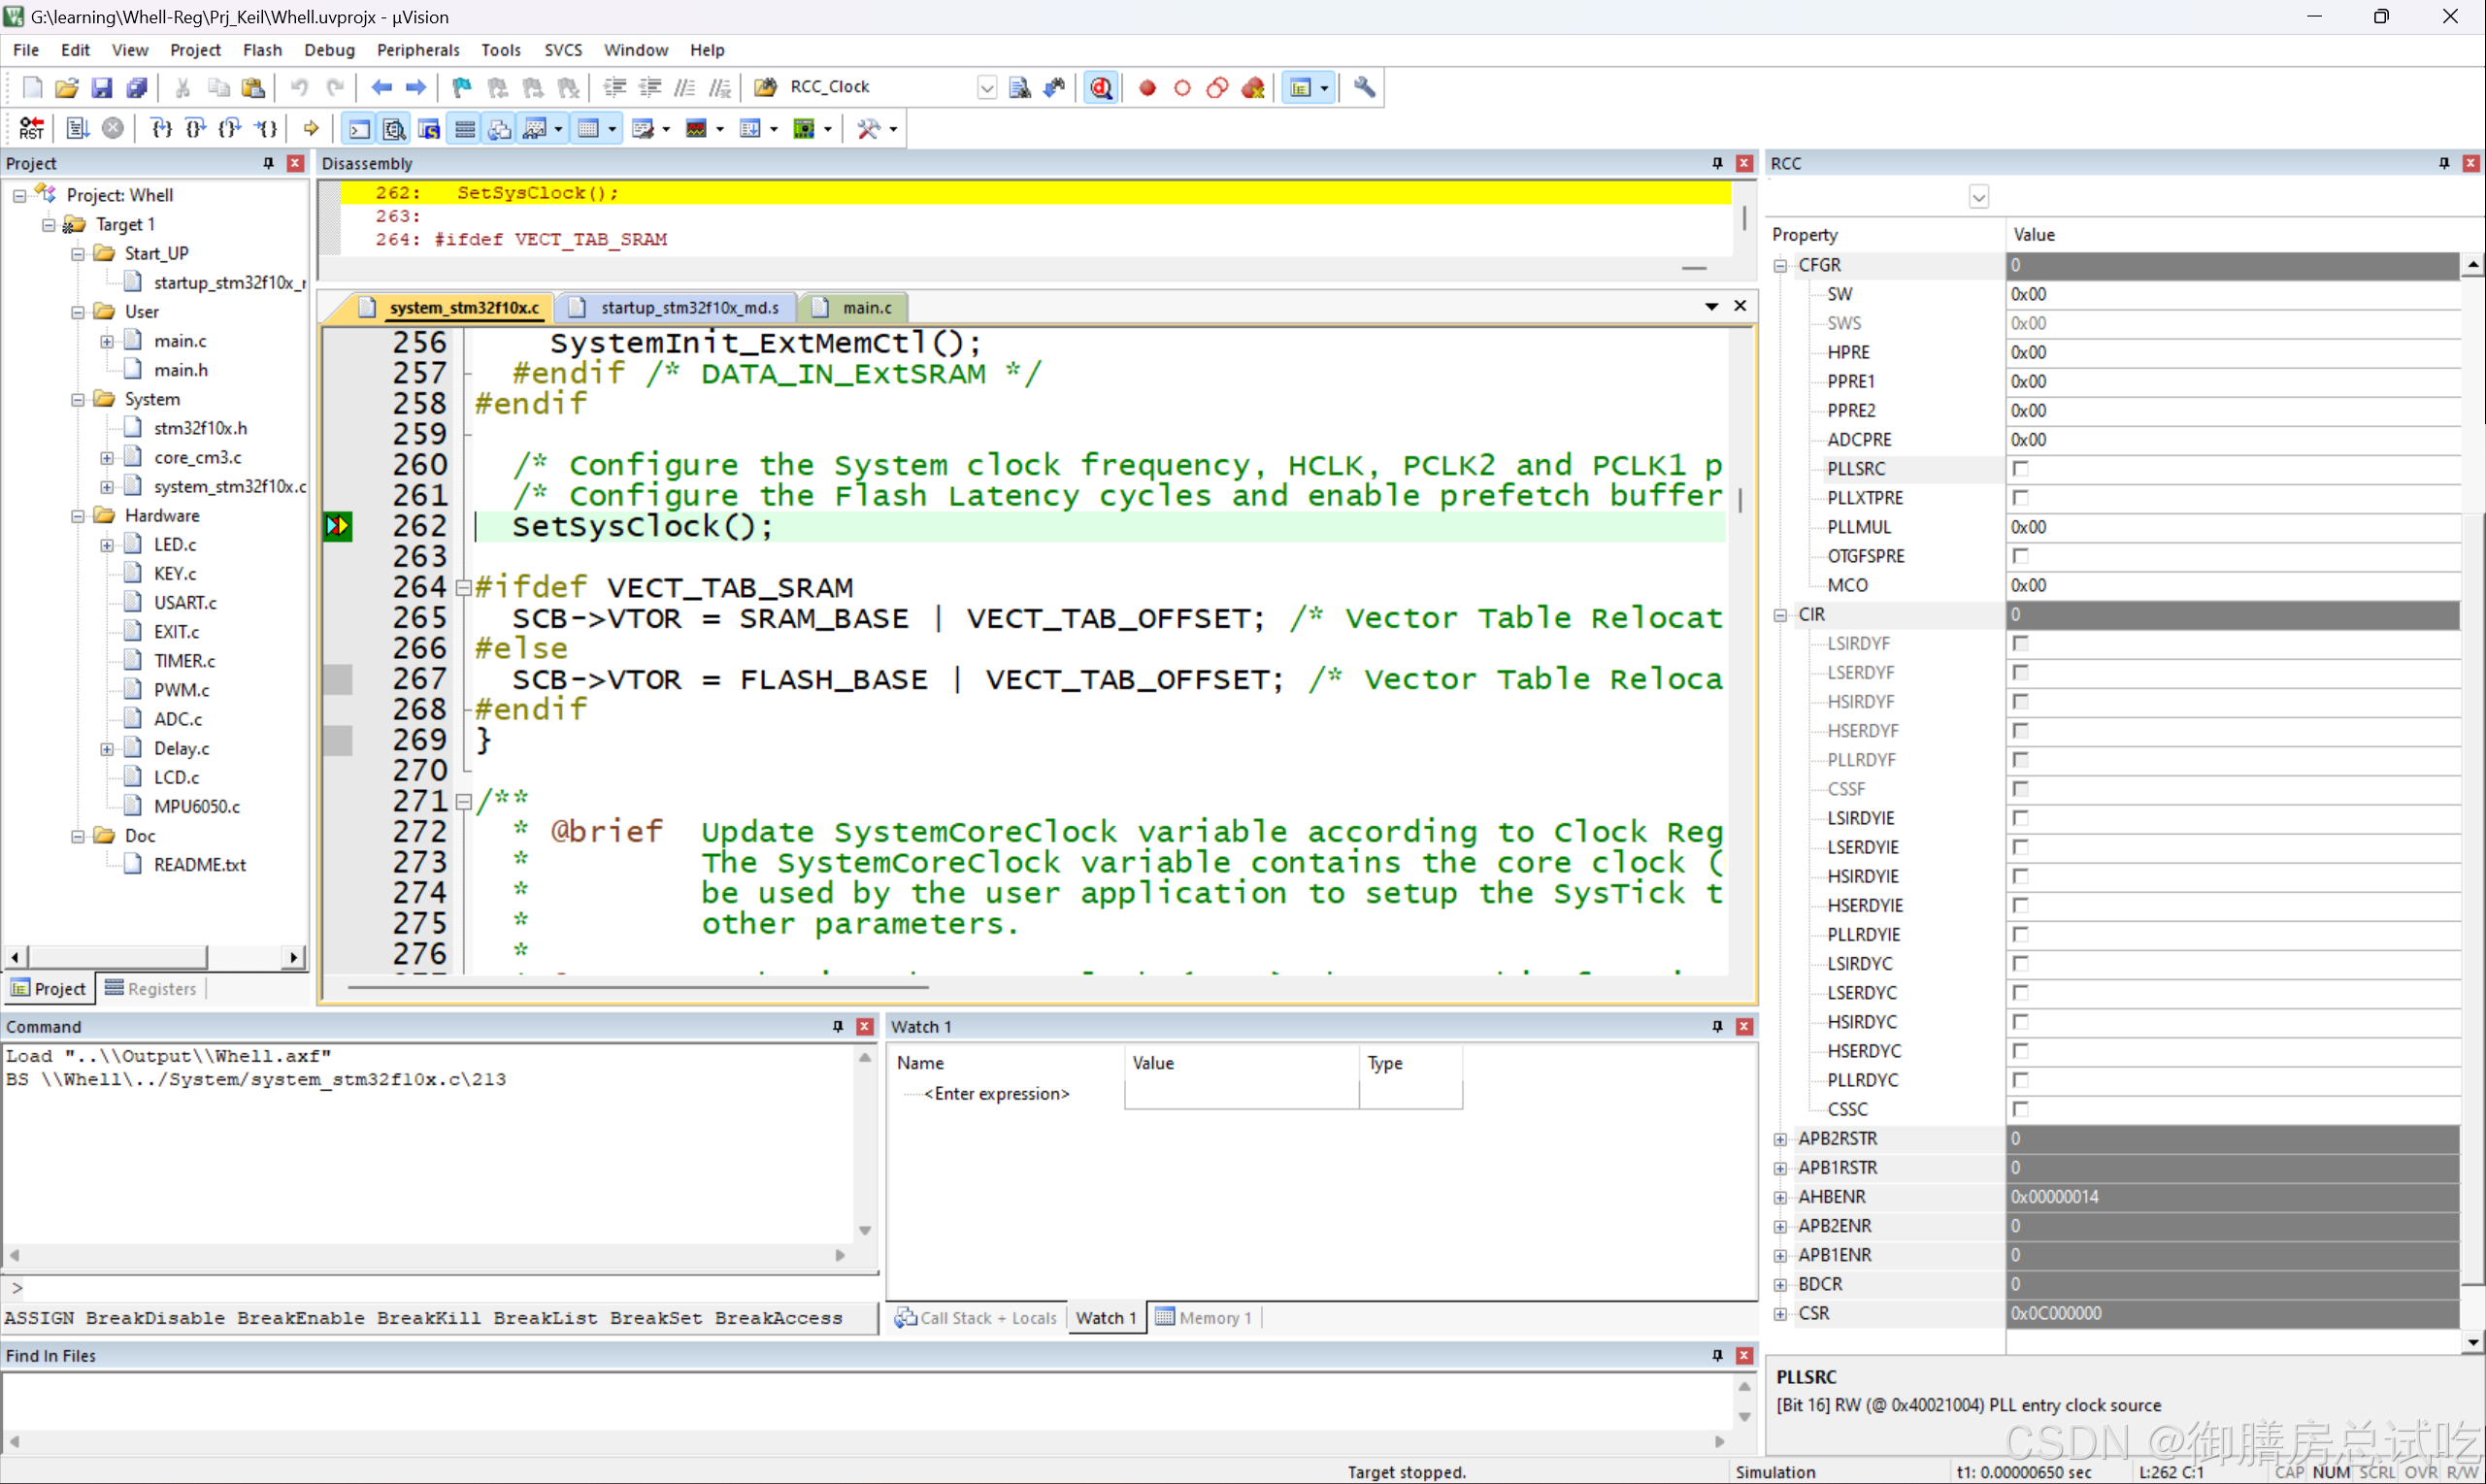Expand the CSR register group
The image size is (2486, 1484).
click(x=1780, y=1313)
